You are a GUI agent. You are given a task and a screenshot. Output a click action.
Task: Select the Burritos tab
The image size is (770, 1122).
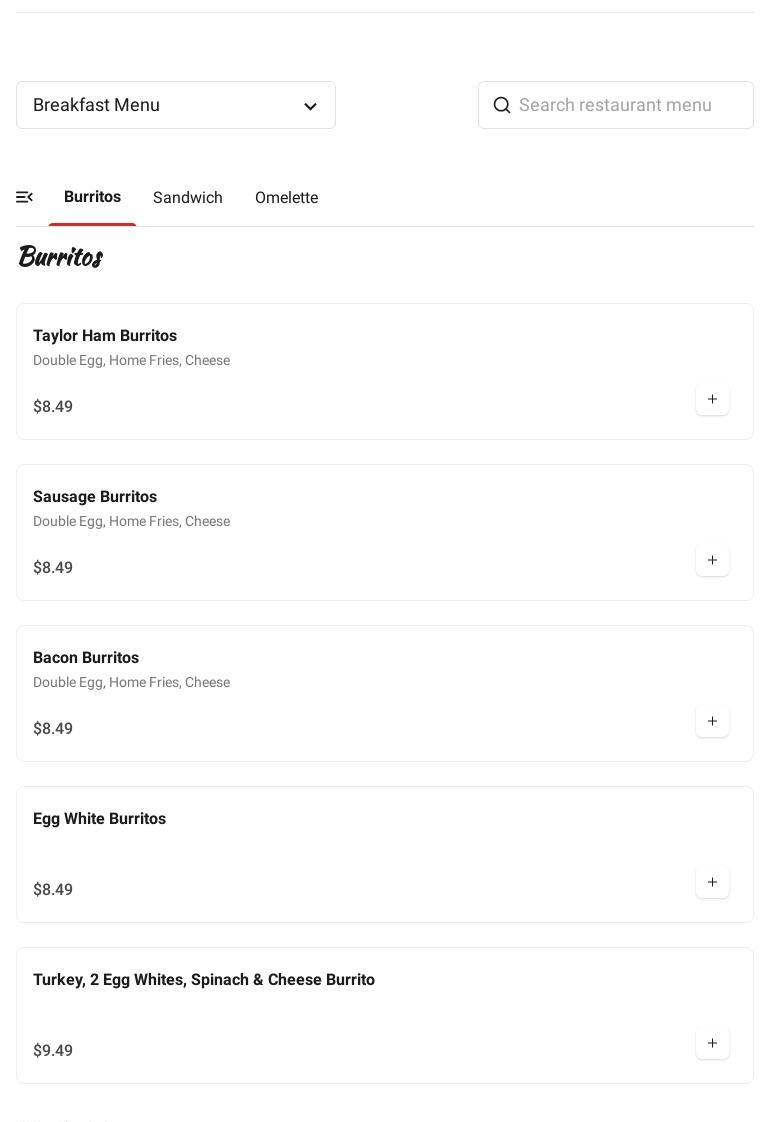[92, 197]
